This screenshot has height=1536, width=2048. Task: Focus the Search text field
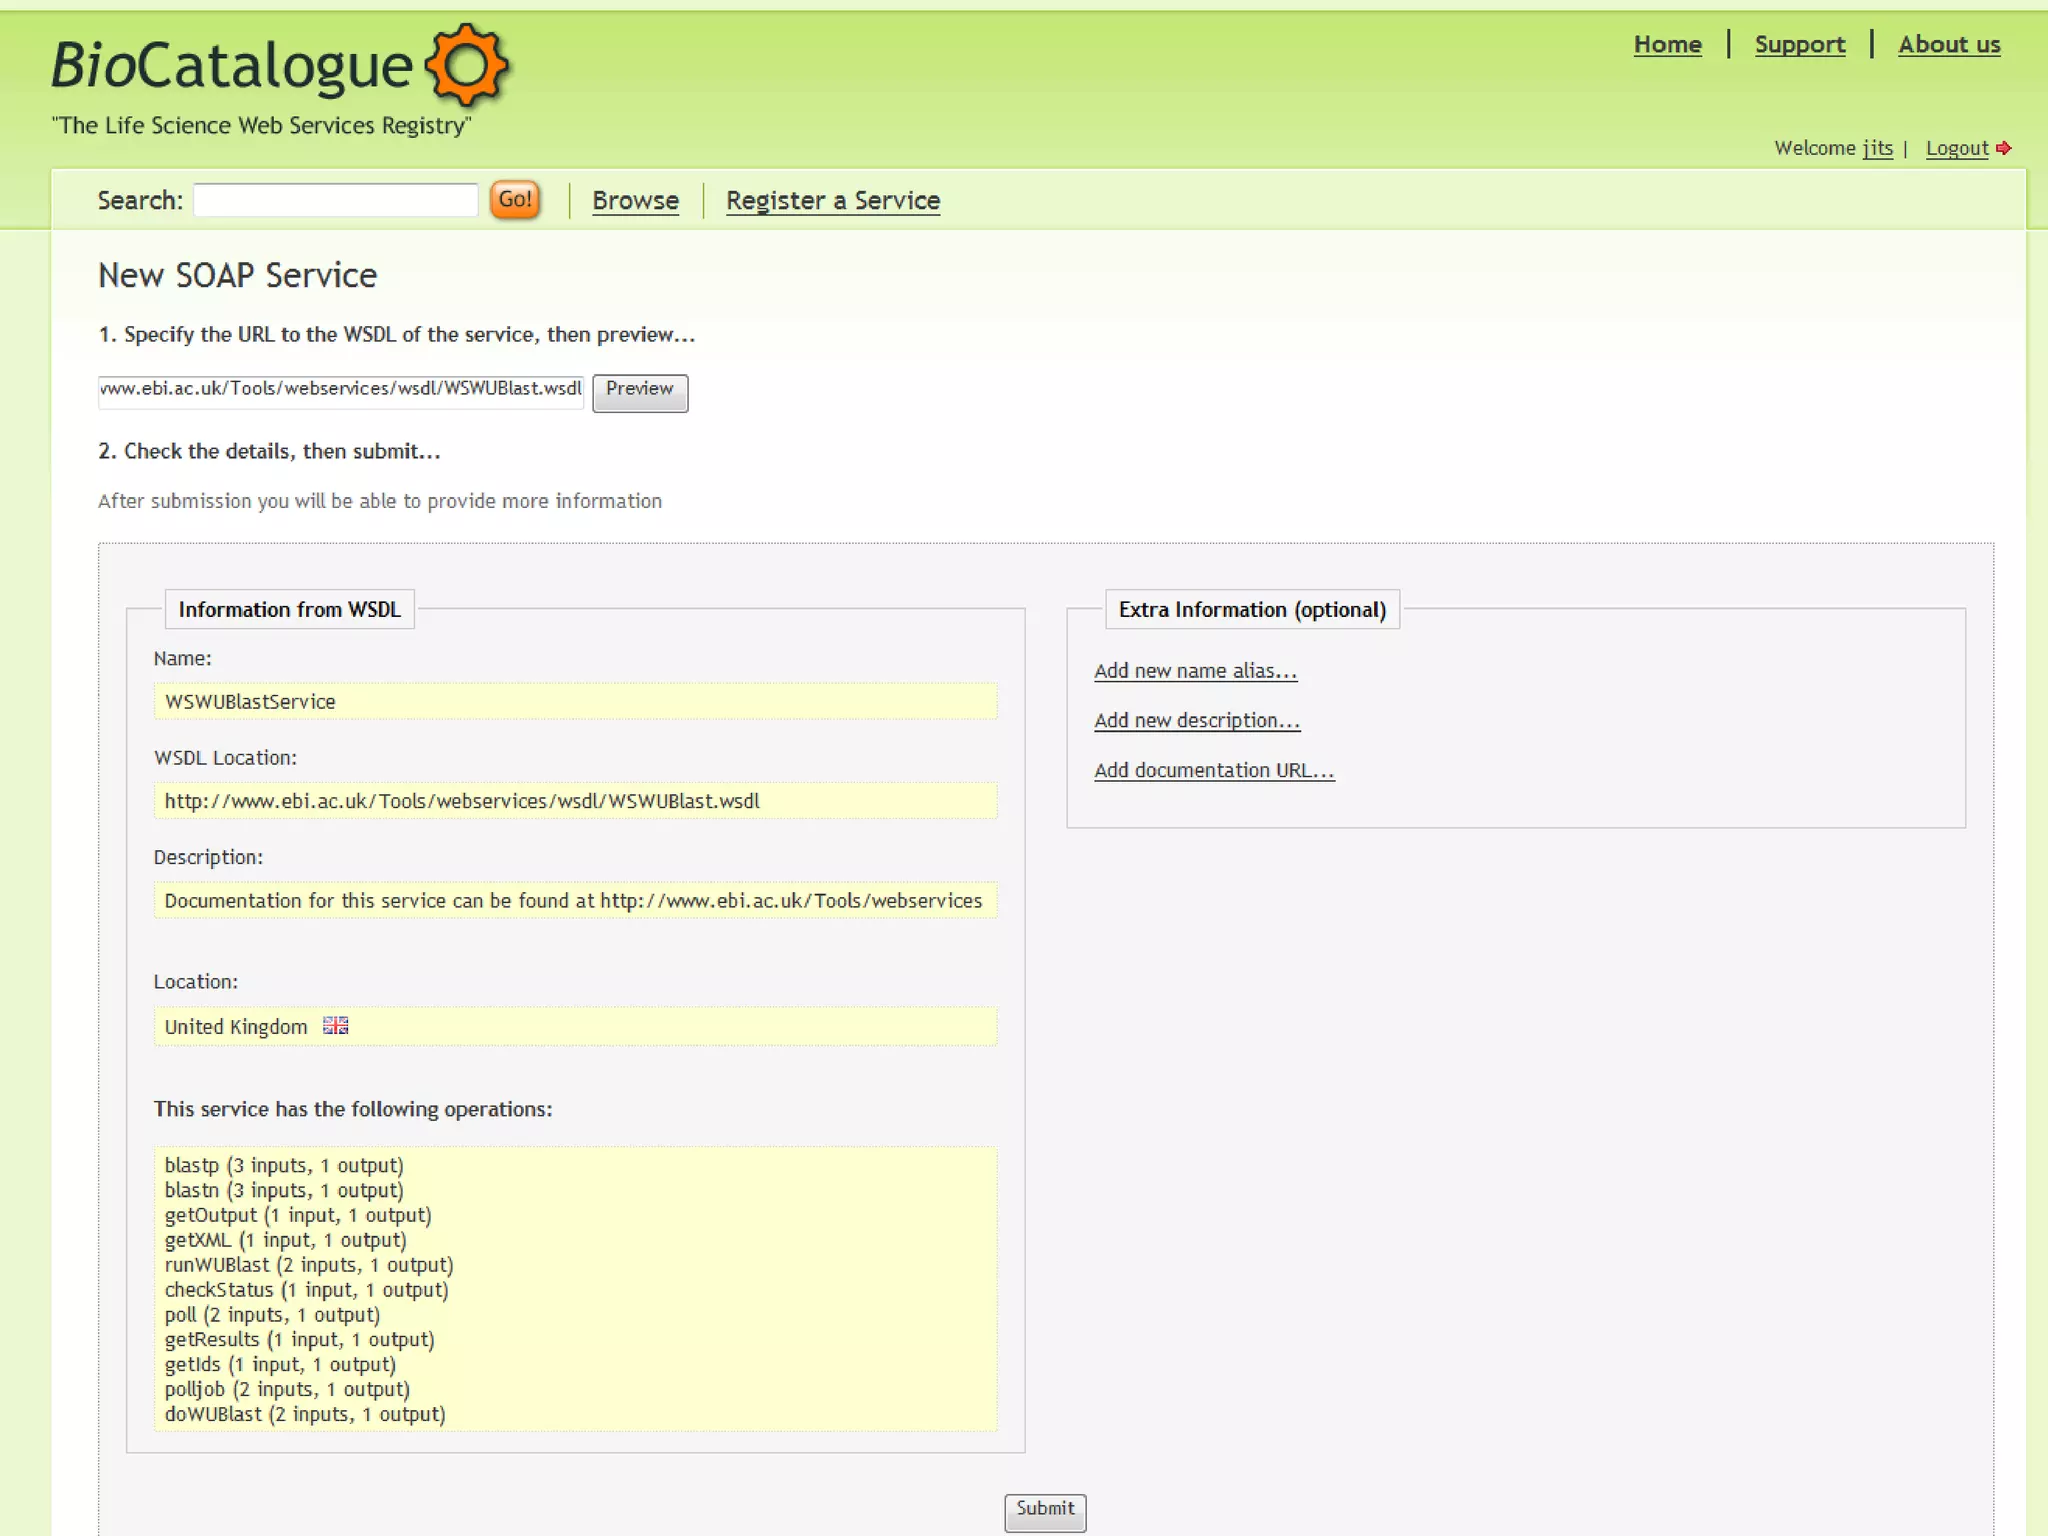(335, 200)
